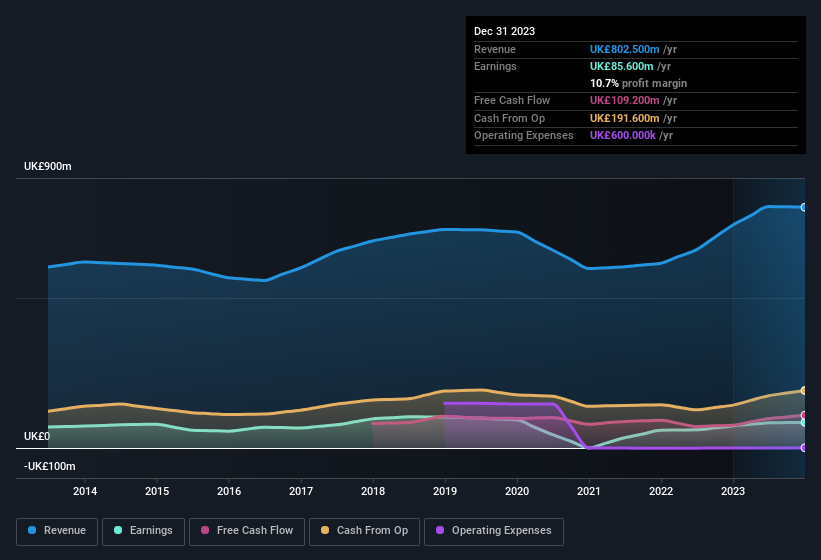Click the purple Operating Expenses legend dot
Image resolution: width=821 pixels, height=560 pixels.
[x=440, y=530]
